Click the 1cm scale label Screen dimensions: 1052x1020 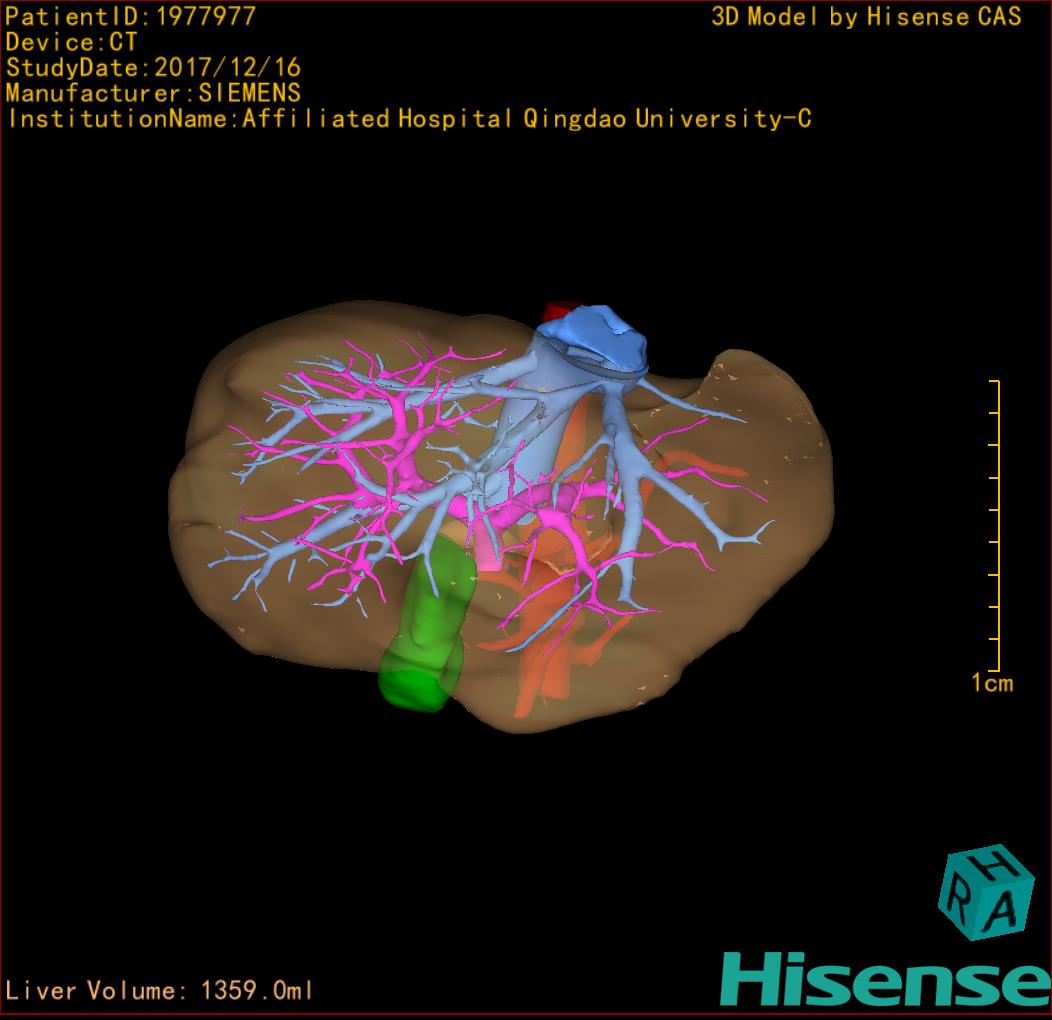click(x=991, y=684)
